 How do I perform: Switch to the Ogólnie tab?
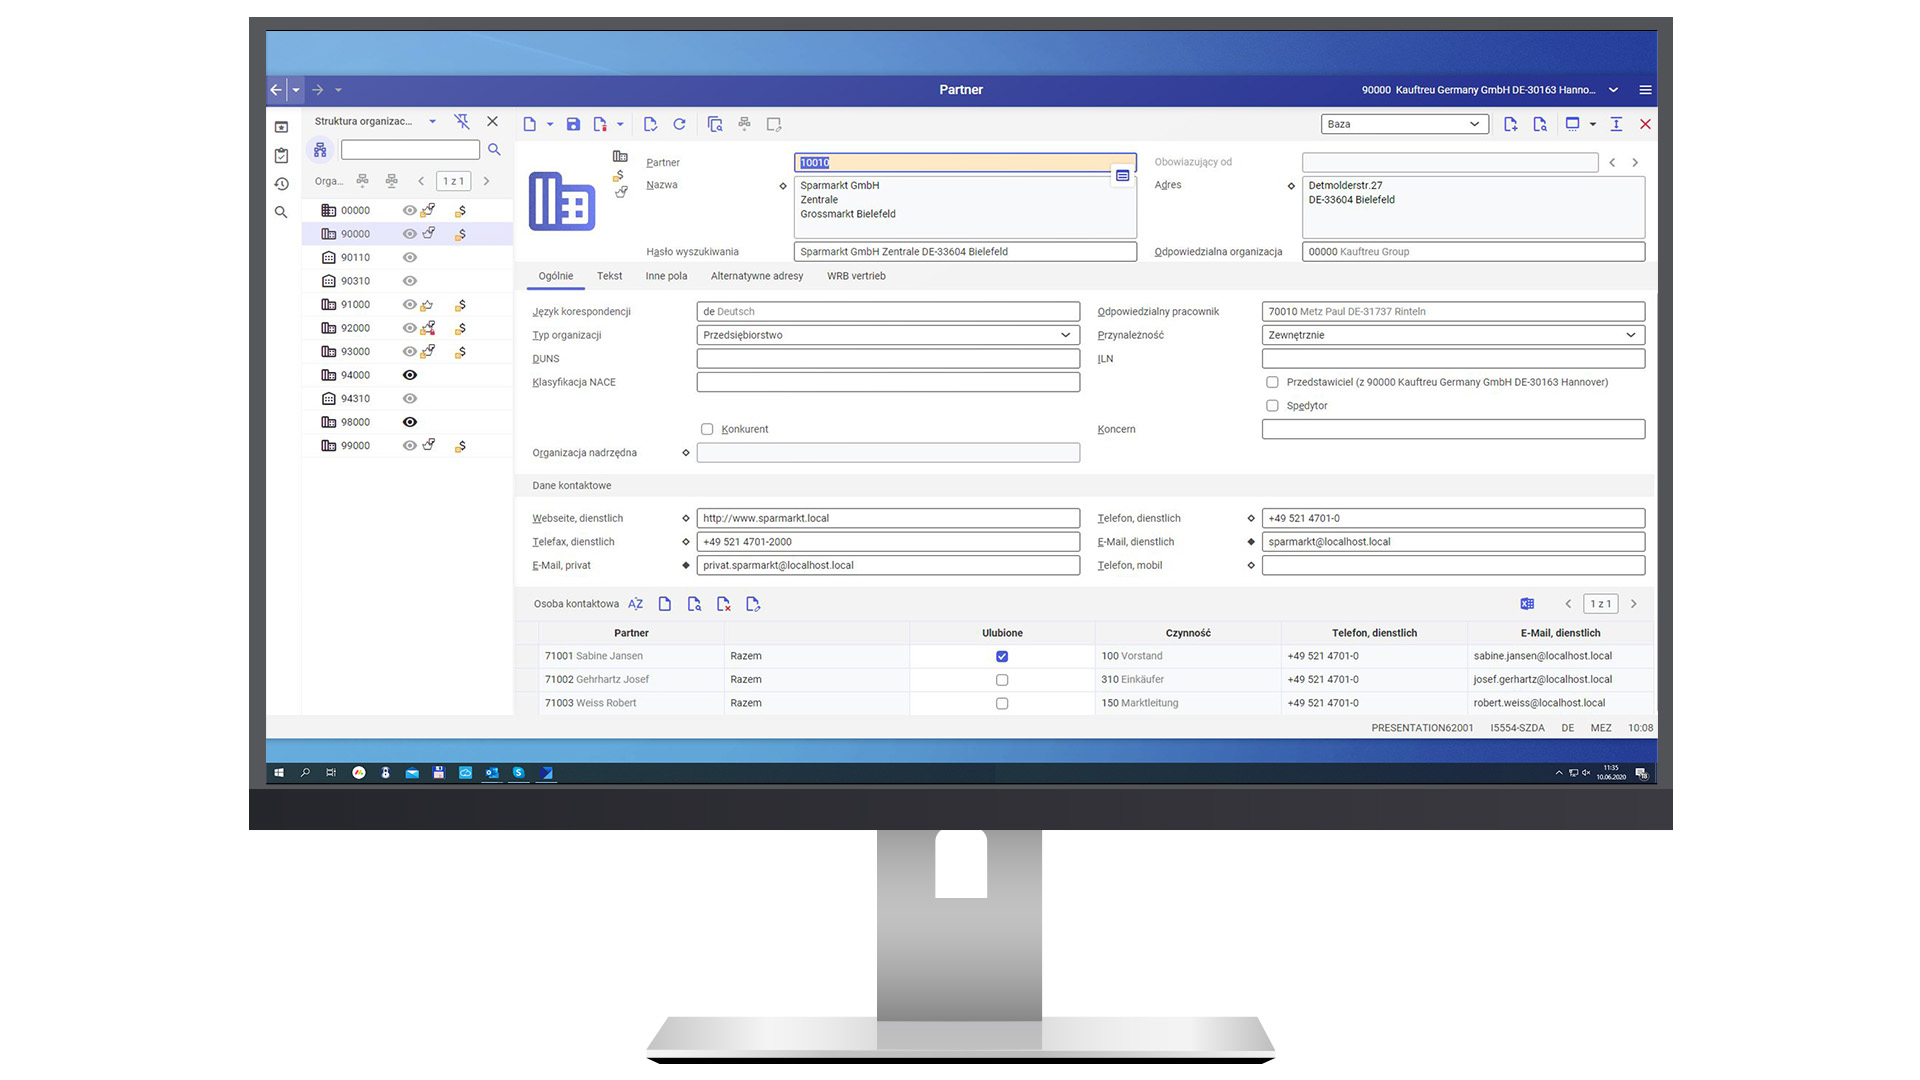pos(556,276)
